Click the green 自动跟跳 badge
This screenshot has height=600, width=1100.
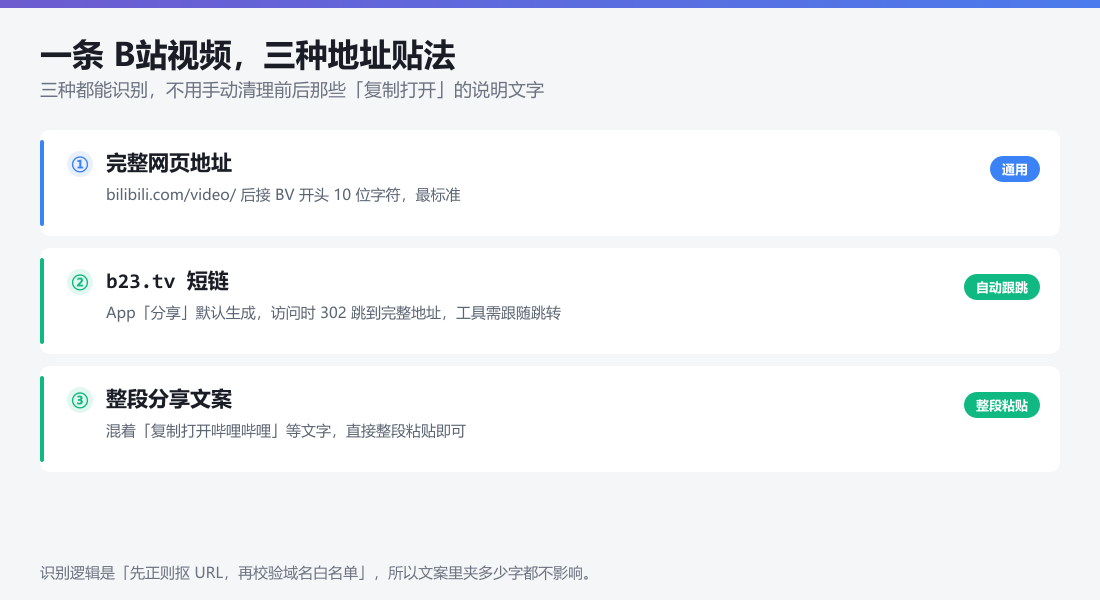(1002, 287)
